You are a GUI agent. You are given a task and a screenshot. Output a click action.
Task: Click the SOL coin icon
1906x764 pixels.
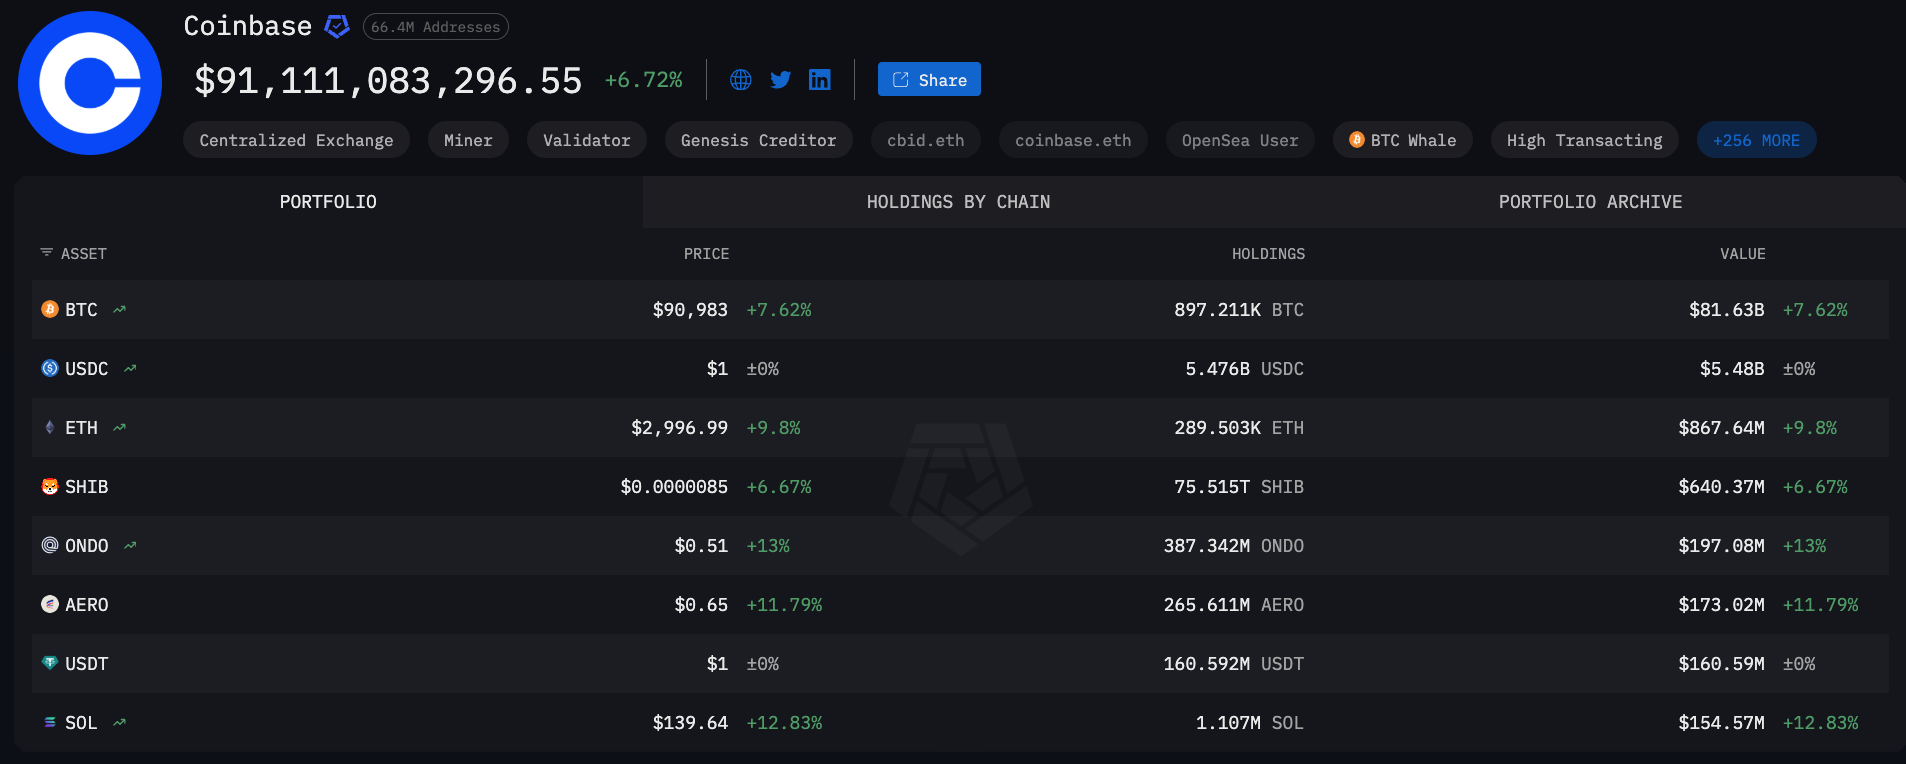(50, 722)
